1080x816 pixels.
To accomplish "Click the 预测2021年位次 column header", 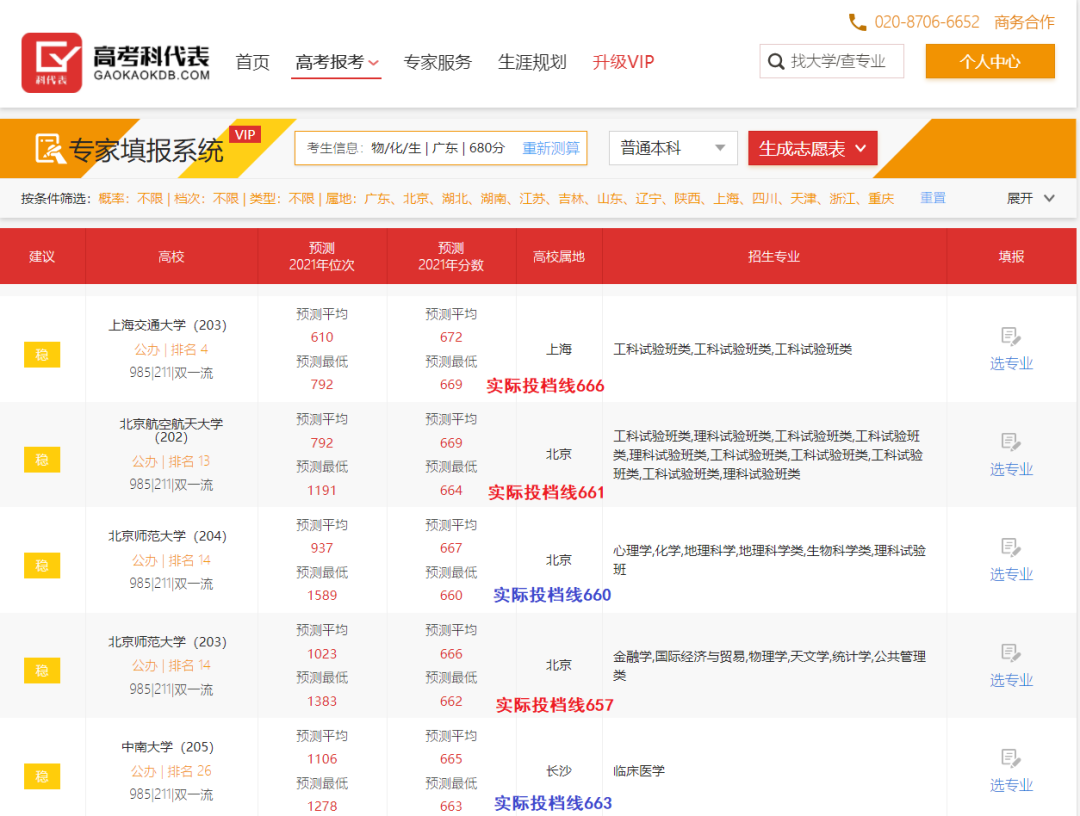I will click(x=322, y=256).
